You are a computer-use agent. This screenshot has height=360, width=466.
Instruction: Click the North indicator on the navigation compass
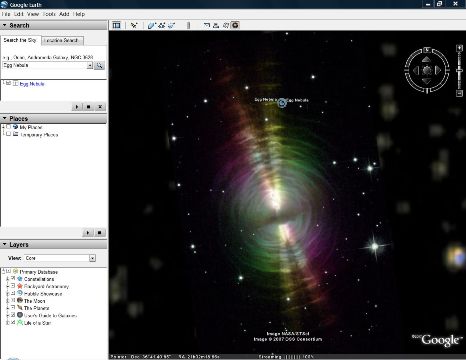click(x=427, y=50)
